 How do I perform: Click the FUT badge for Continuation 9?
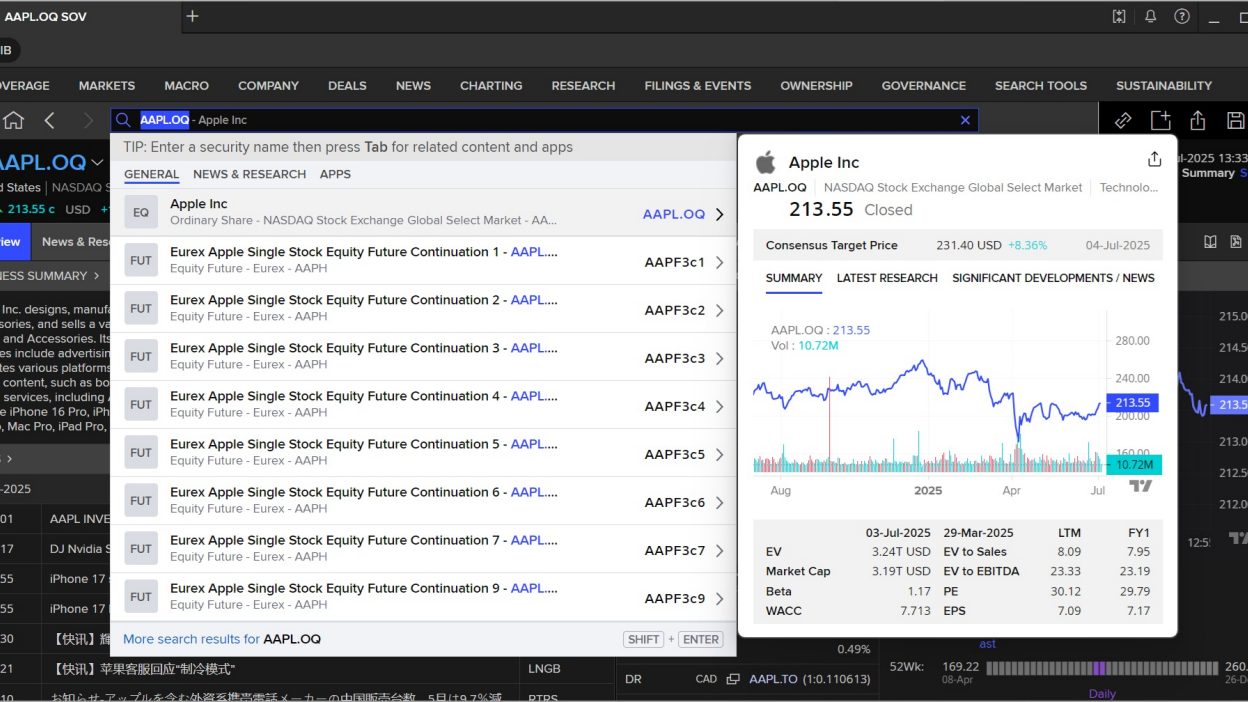click(x=141, y=597)
